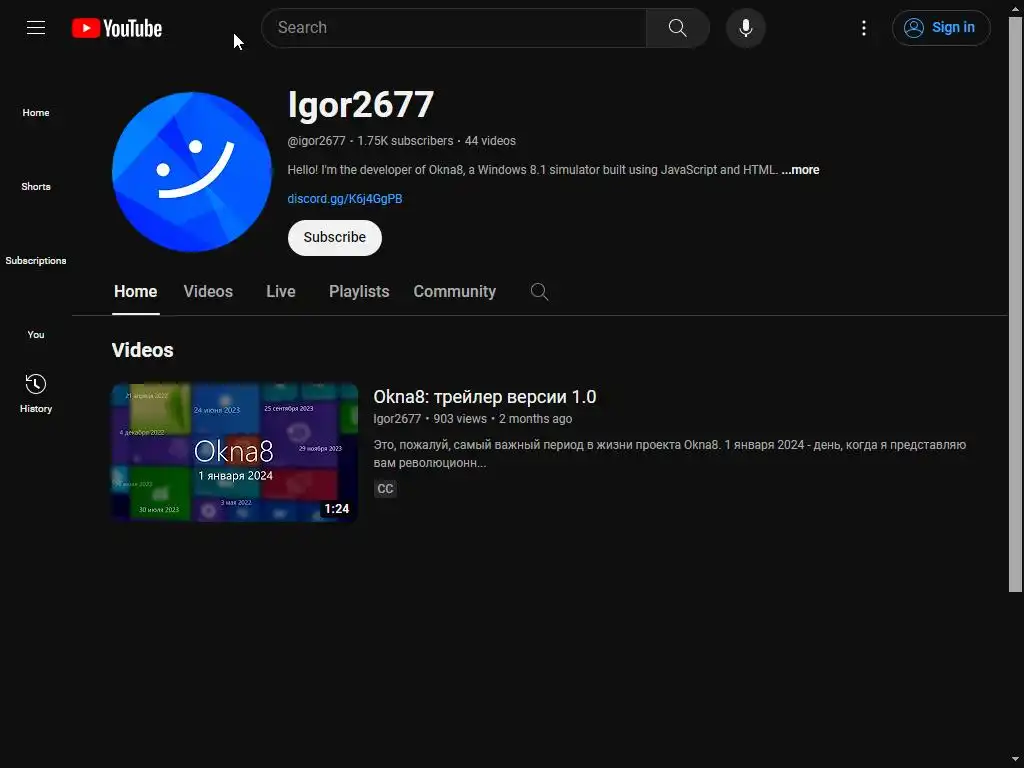This screenshot has width=1024, height=768.
Task: Open the three-dot settings menu
Action: tap(863, 27)
